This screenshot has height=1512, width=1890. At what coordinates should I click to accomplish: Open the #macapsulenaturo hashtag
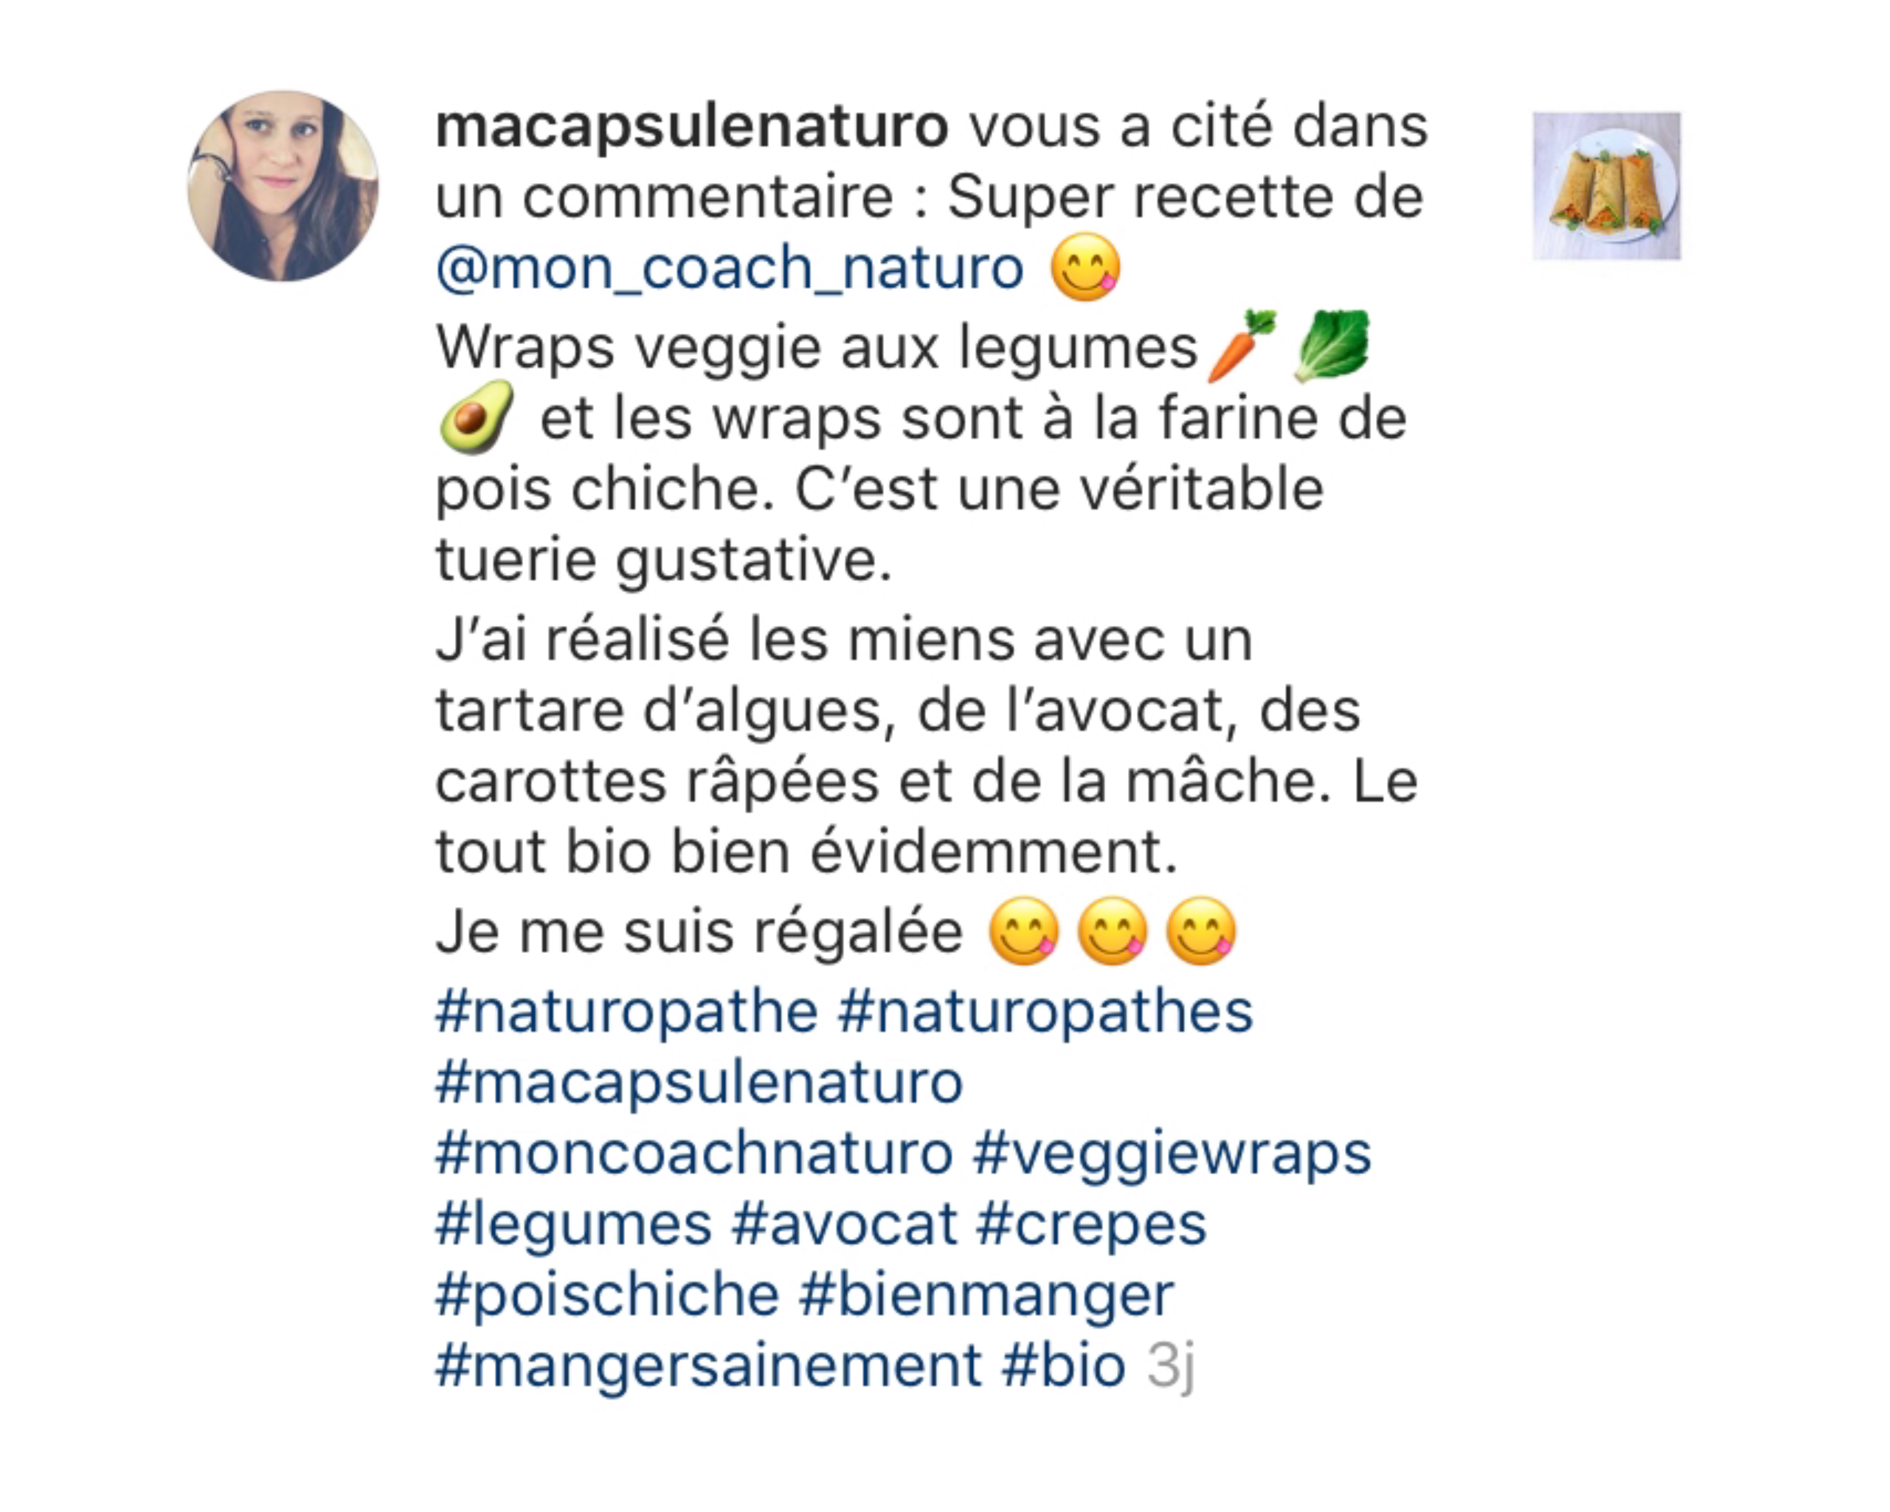click(x=699, y=1083)
